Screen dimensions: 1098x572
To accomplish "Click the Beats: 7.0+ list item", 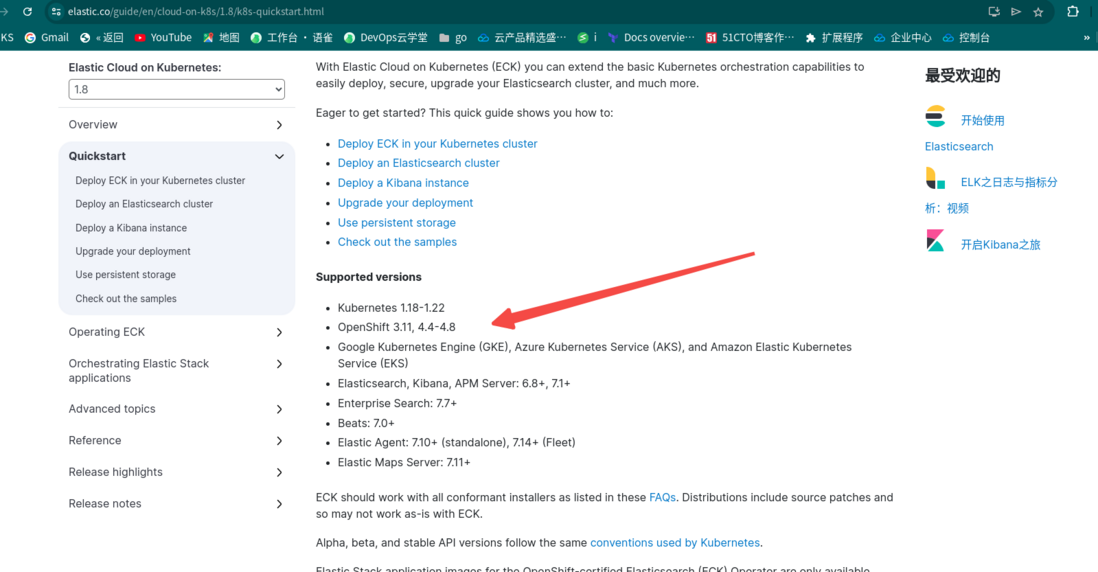I will click(366, 424).
